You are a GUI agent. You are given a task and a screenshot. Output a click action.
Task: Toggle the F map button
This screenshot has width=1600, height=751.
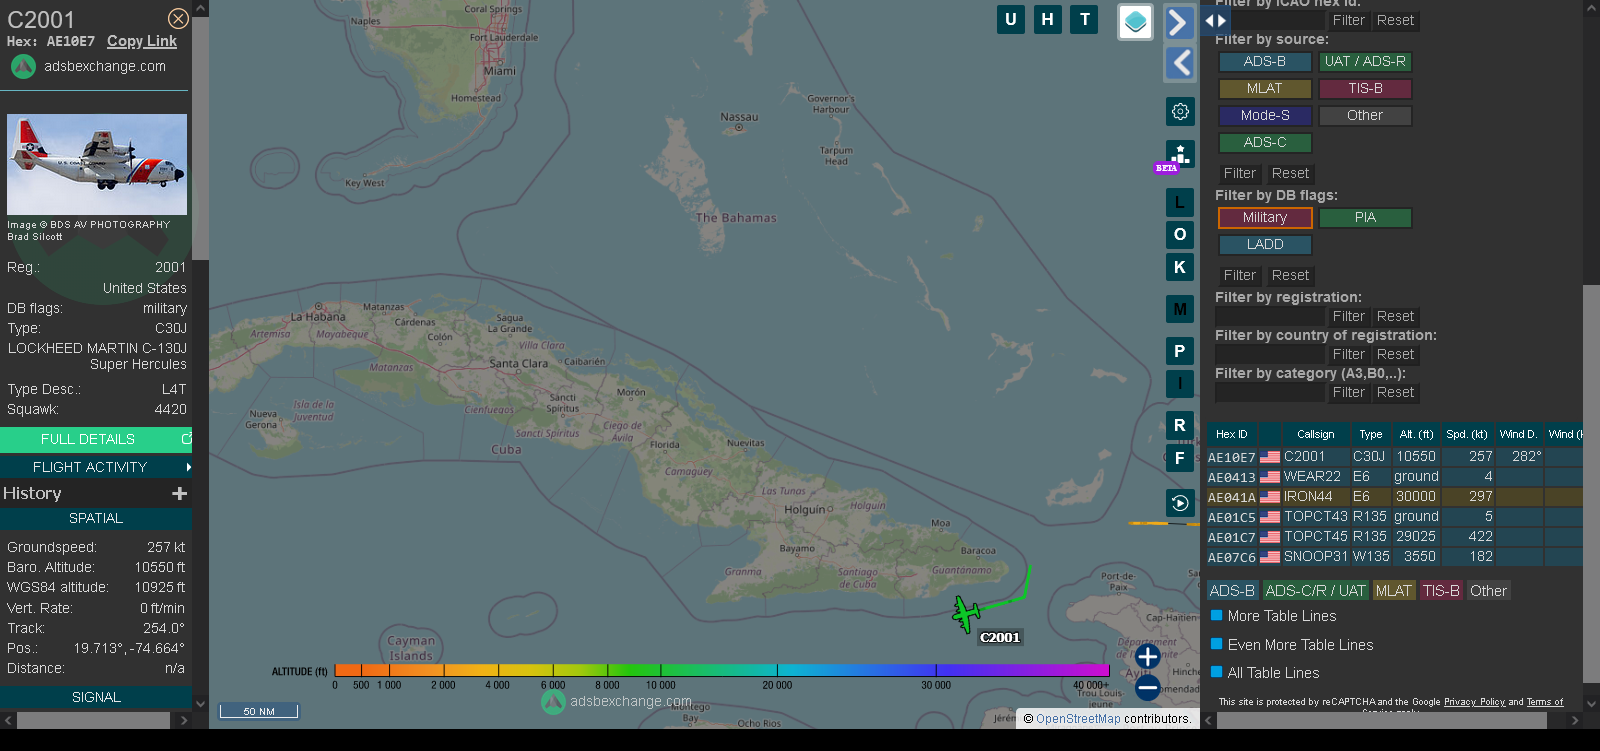1180,458
